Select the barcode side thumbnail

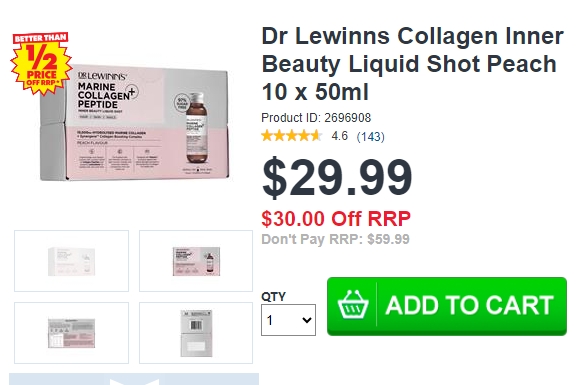coord(196,333)
